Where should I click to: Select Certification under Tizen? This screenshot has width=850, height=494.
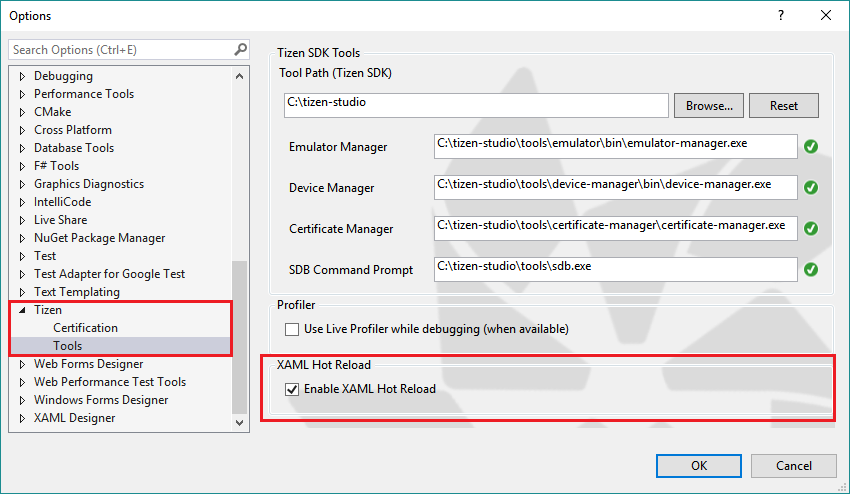pyautogui.click(x=85, y=328)
